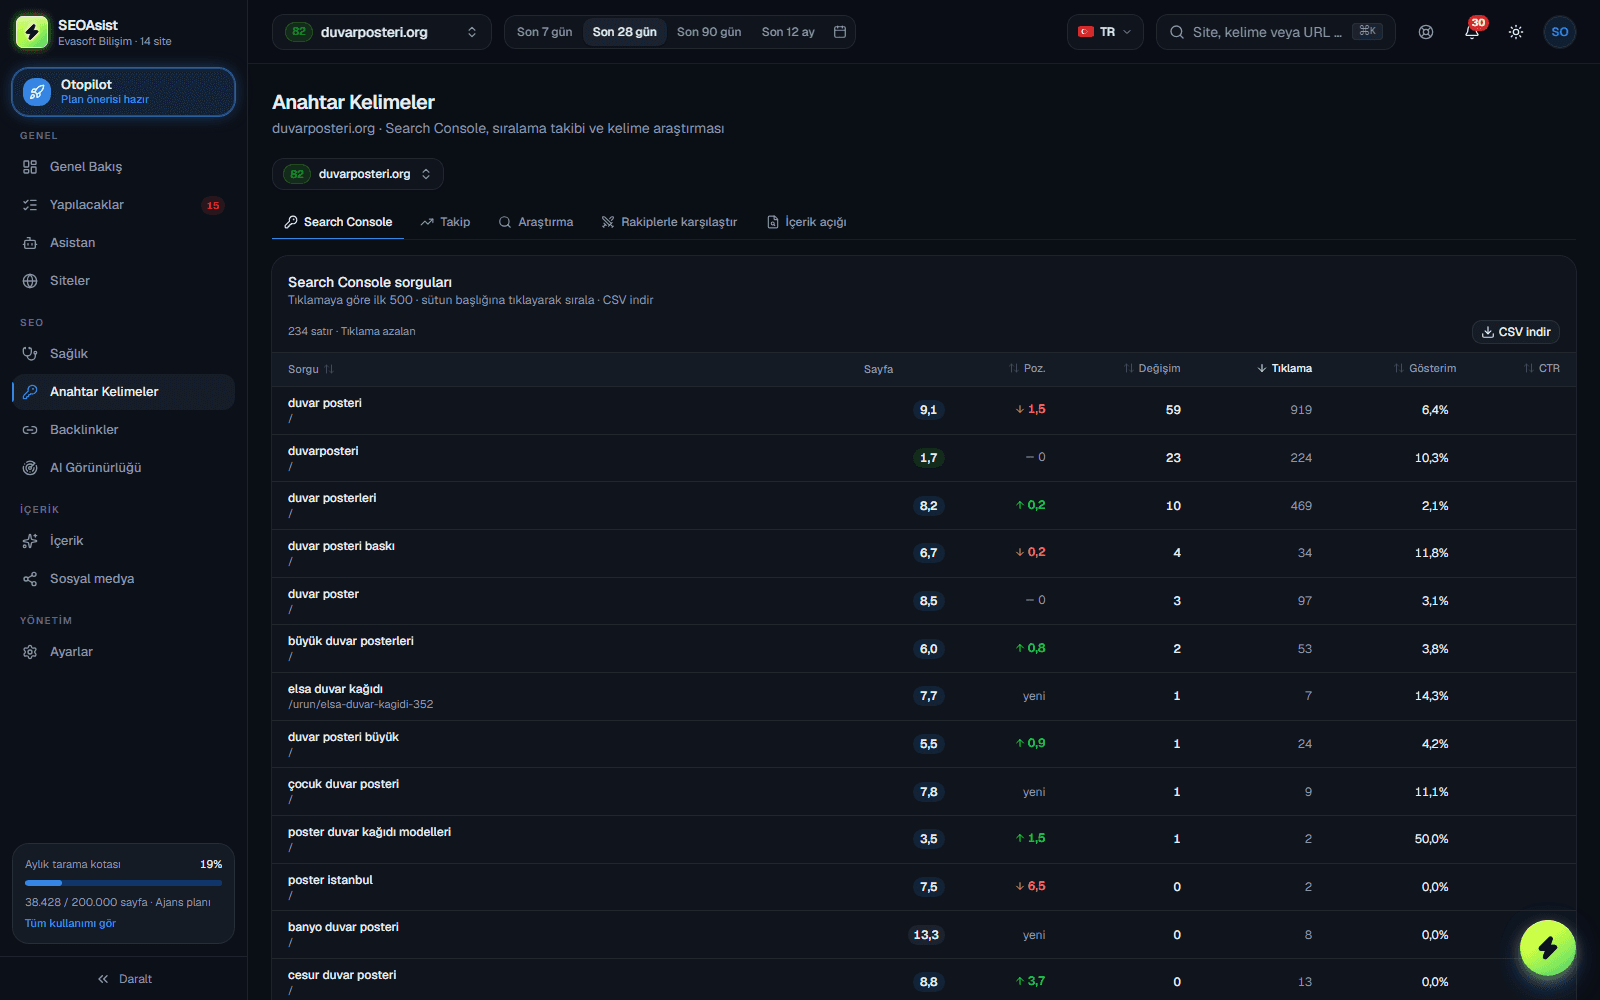Open Tüm kullanımı gör link

[x=70, y=924]
